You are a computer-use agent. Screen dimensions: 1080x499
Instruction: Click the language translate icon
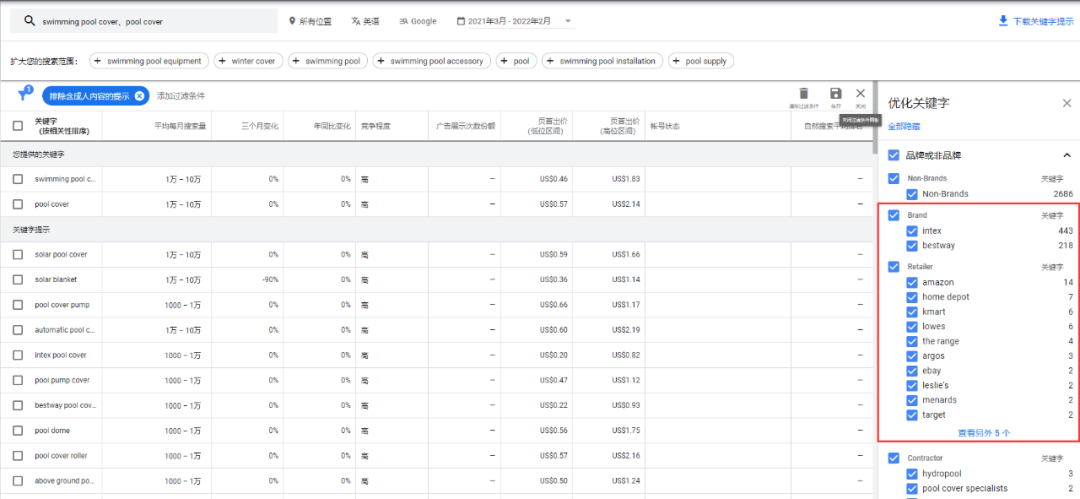tap(355, 21)
